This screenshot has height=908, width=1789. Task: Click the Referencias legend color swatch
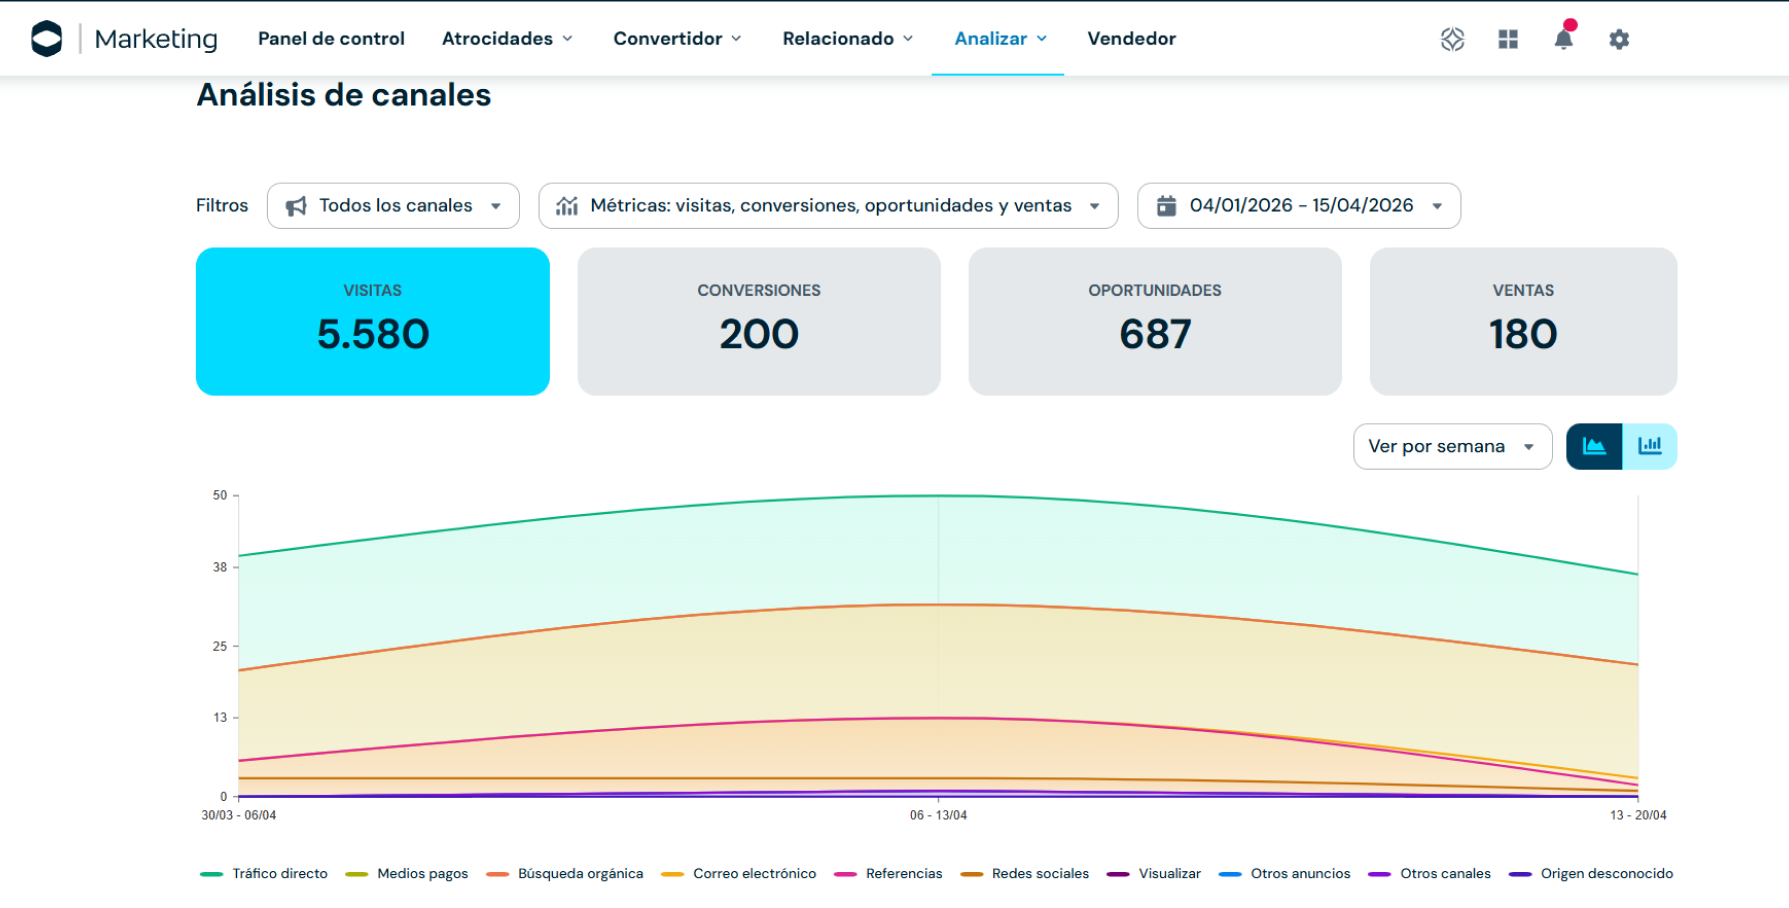pyautogui.click(x=845, y=874)
